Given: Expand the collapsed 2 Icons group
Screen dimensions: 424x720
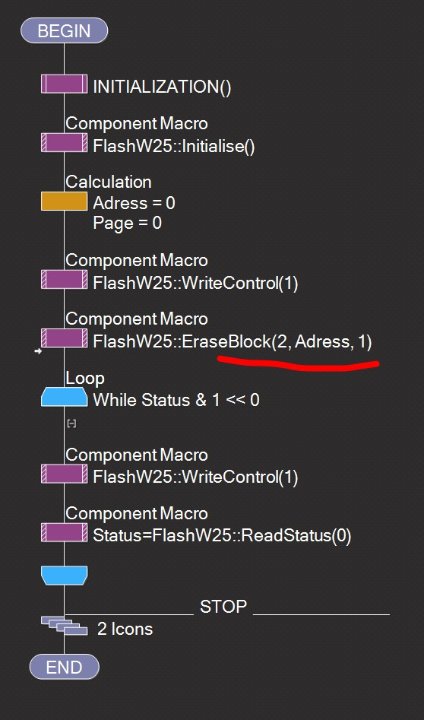Looking at the screenshot, I should click(64, 625).
